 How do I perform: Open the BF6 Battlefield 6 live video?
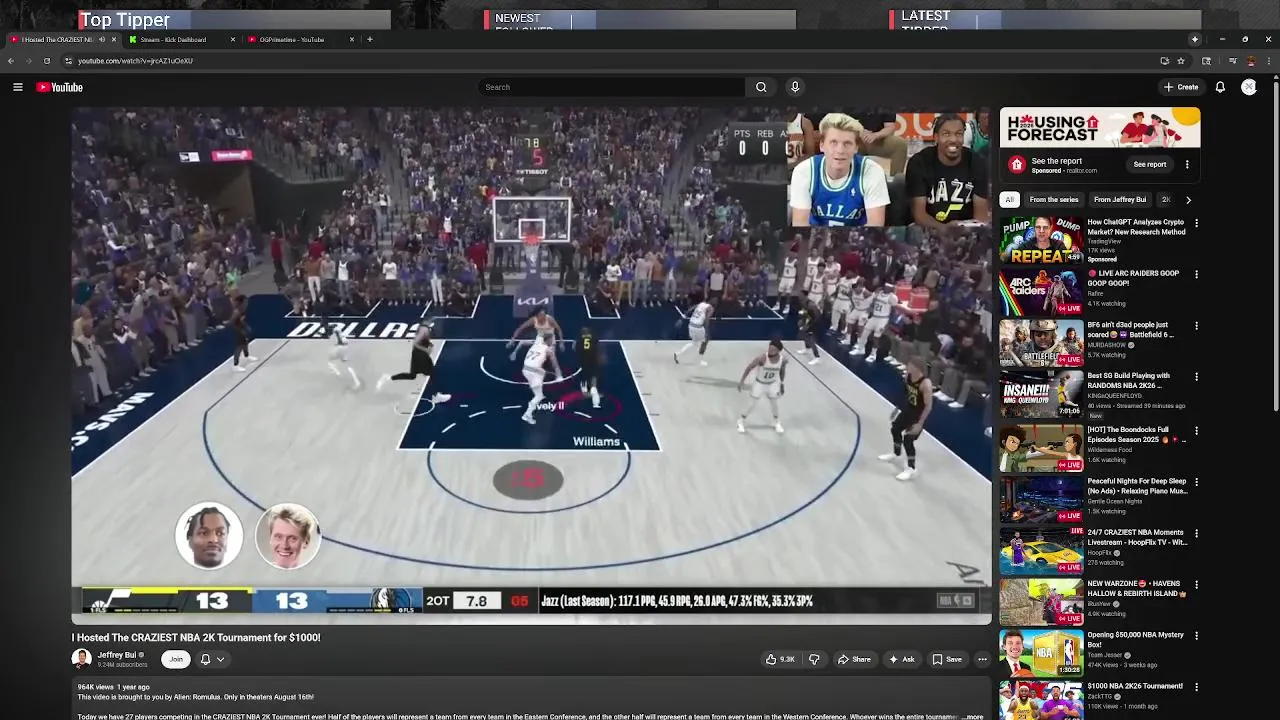point(1041,343)
